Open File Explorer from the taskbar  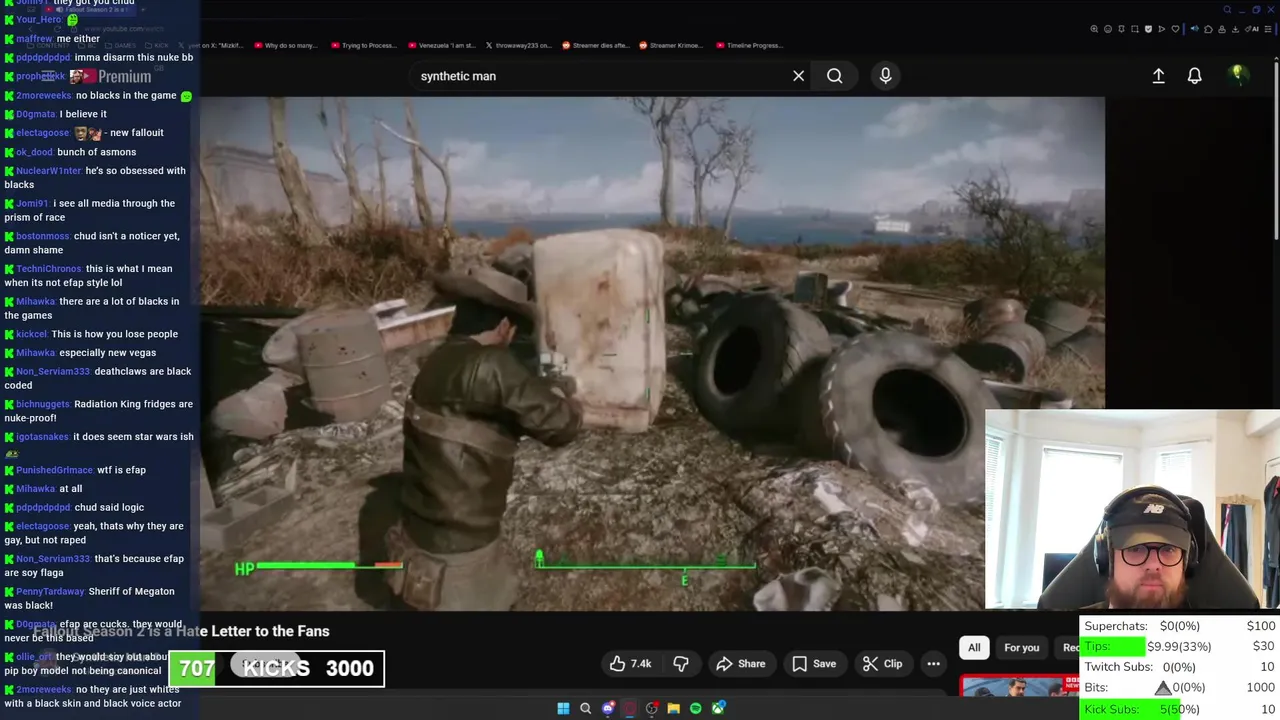click(x=674, y=708)
